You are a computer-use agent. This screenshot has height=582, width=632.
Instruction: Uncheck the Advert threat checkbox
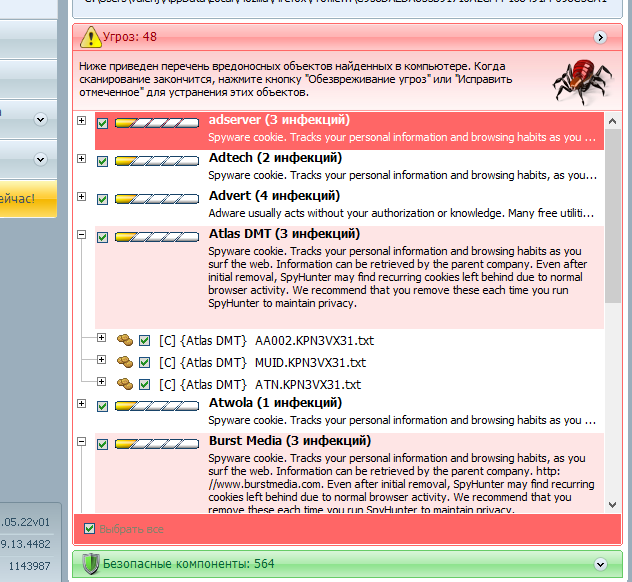(x=103, y=199)
